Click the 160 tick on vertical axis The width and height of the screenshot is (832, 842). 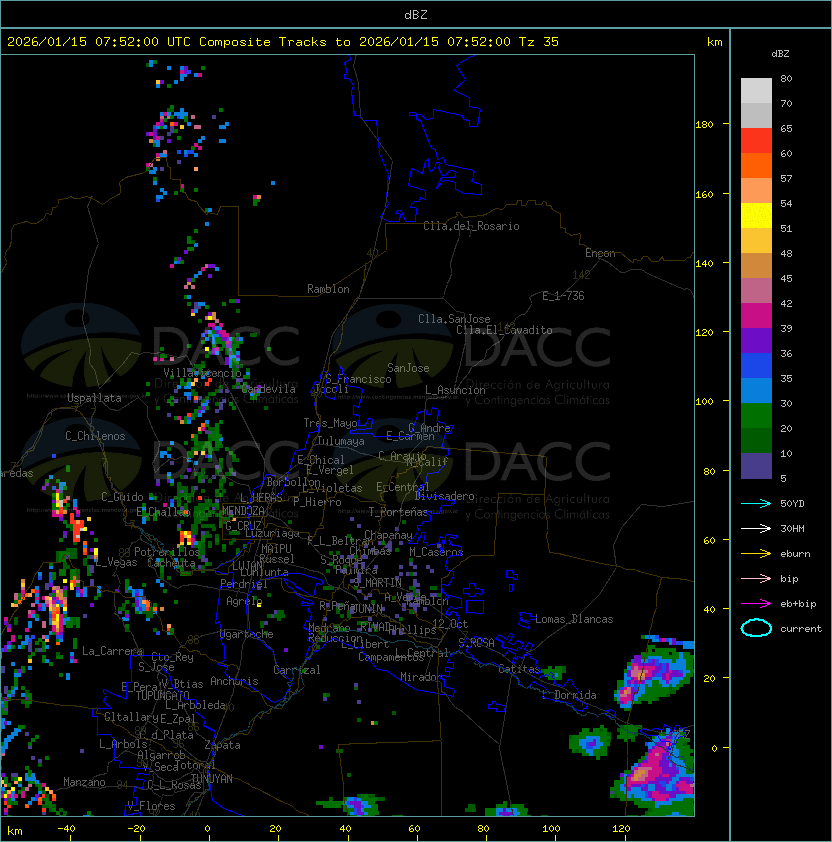pos(704,194)
